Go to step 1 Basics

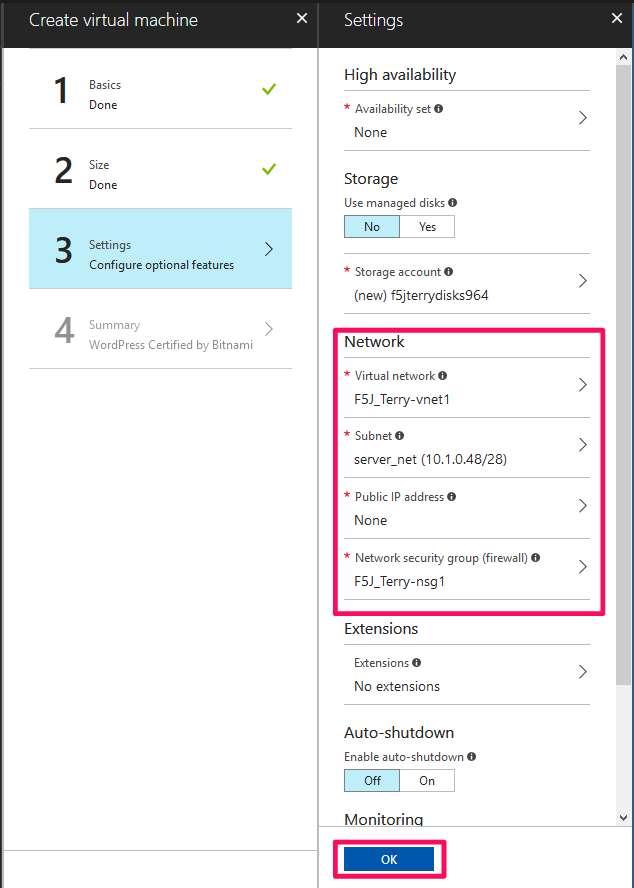point(160,89)
